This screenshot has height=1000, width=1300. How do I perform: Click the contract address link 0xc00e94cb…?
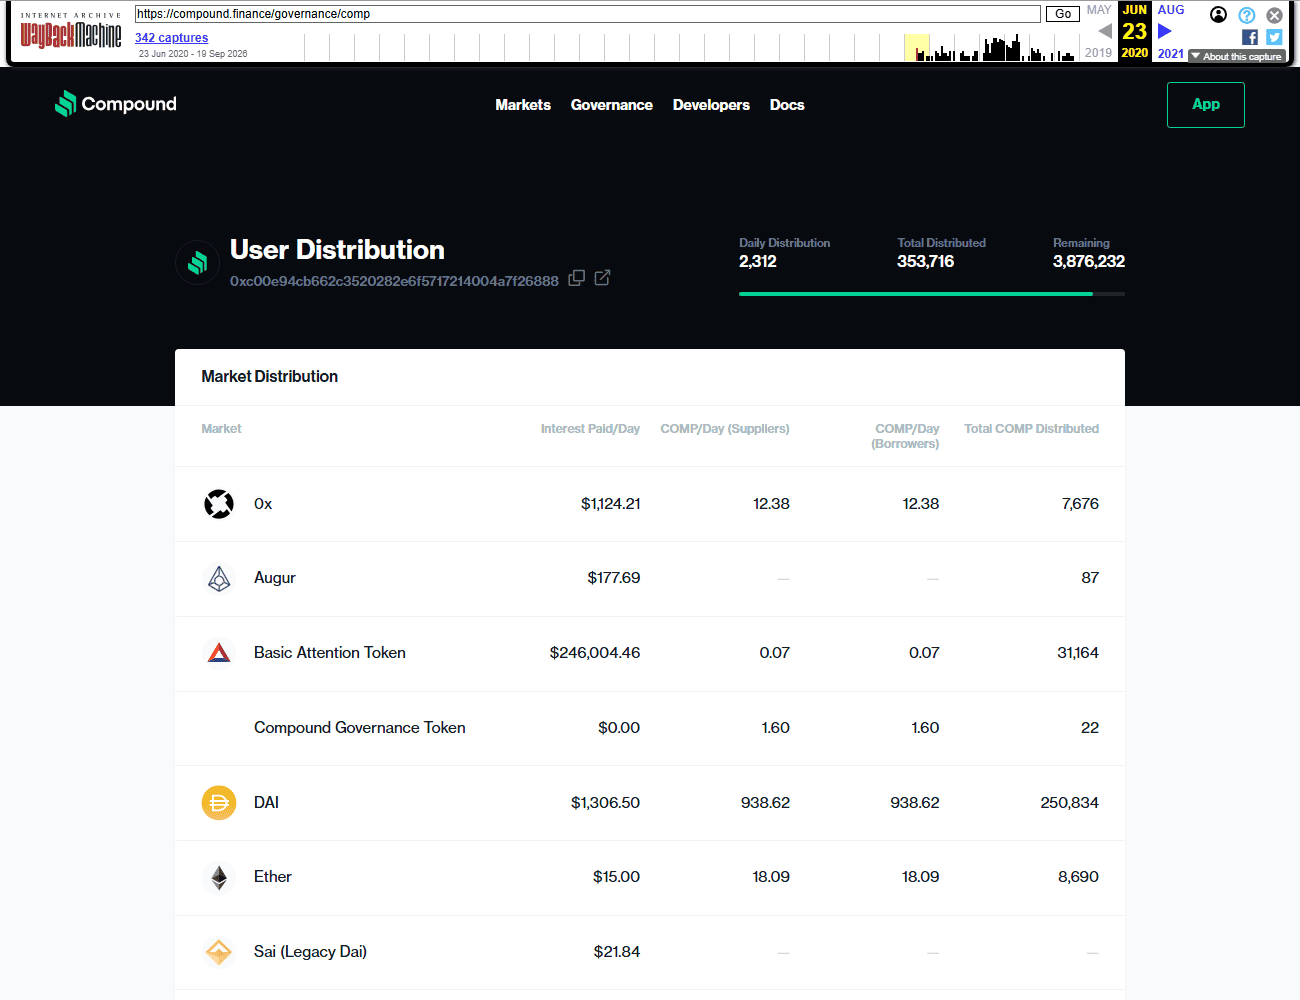(394, 281)
